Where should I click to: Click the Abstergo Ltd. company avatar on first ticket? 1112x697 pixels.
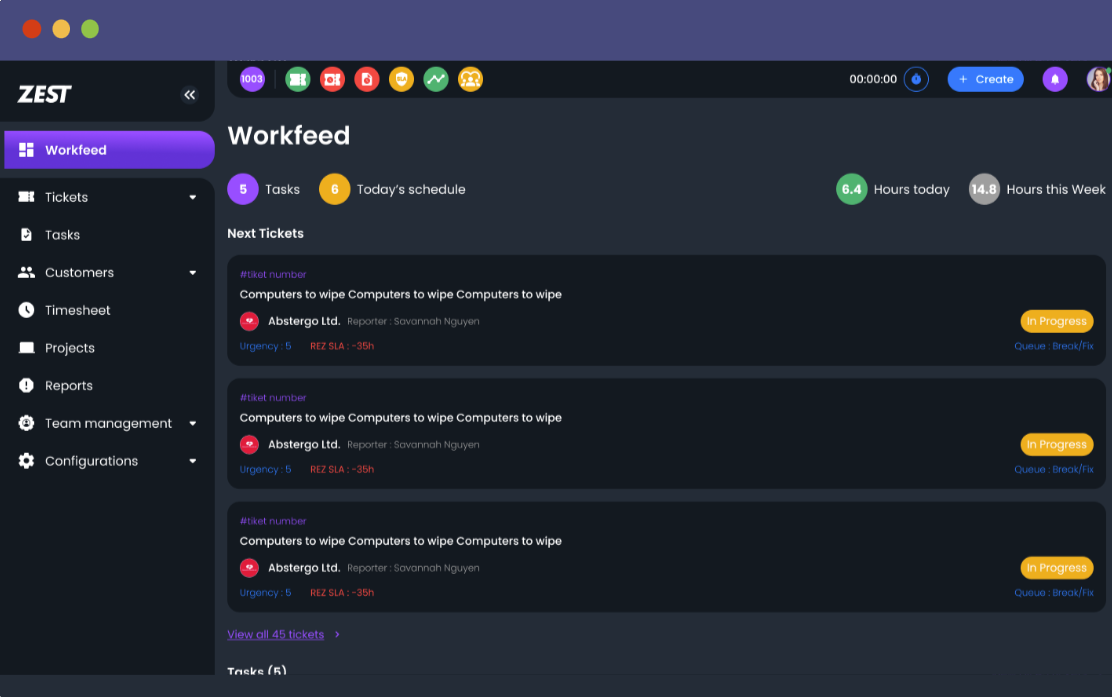point(249,320)
